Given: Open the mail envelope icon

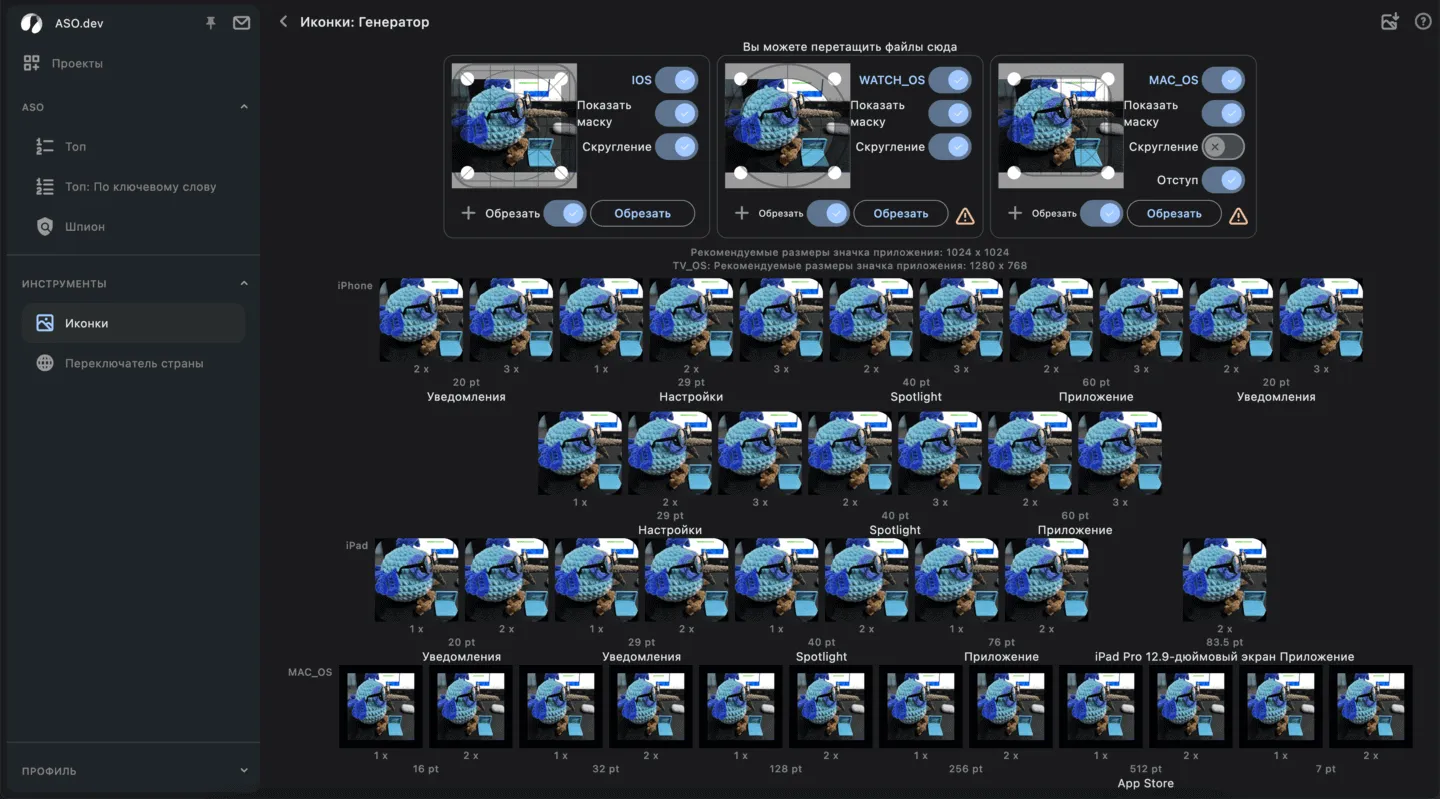Looking at the screenshot, I should coord(241,23).
